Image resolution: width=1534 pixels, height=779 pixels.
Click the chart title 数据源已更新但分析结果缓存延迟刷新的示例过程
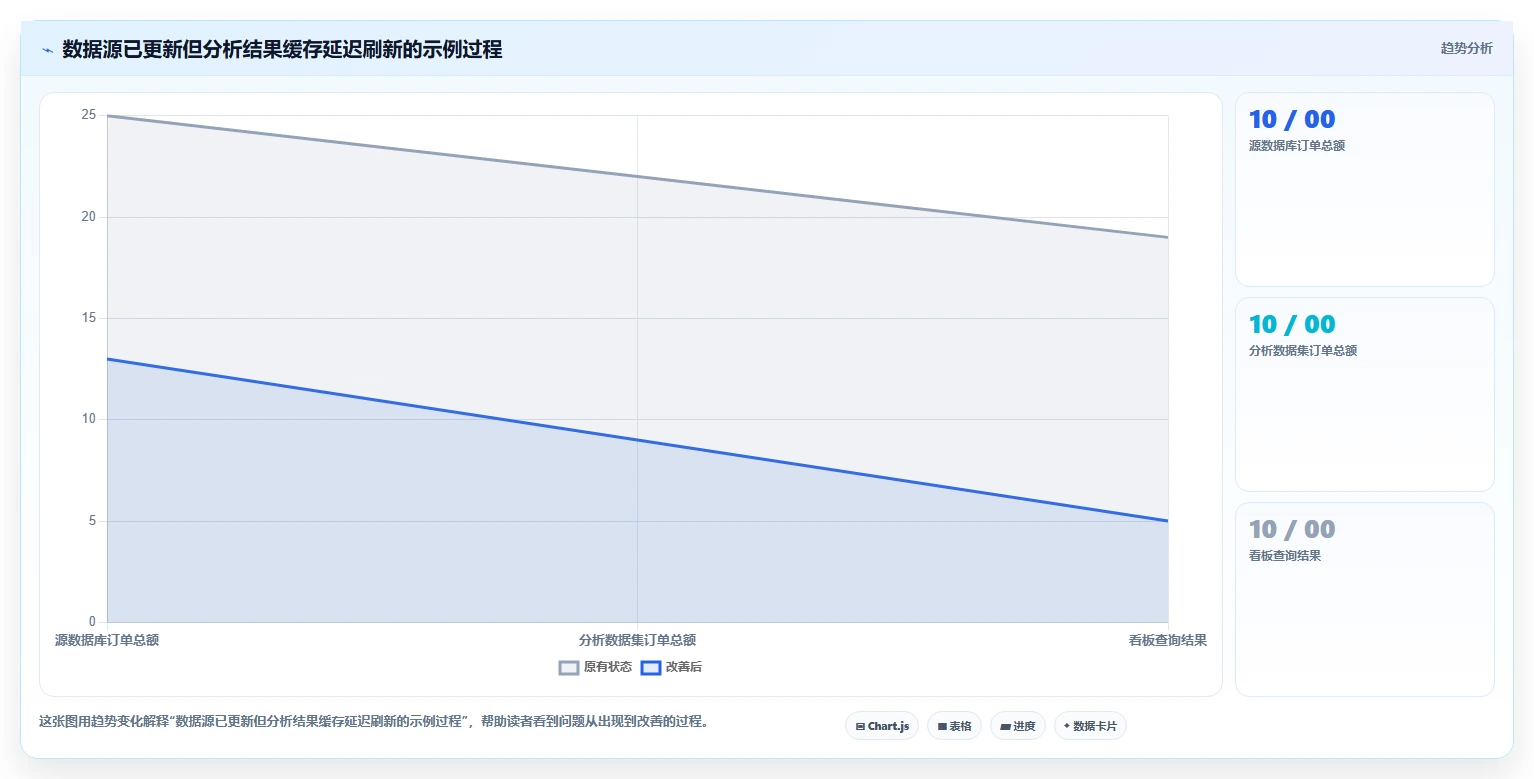pyautogui.click(x=282, y=49)
